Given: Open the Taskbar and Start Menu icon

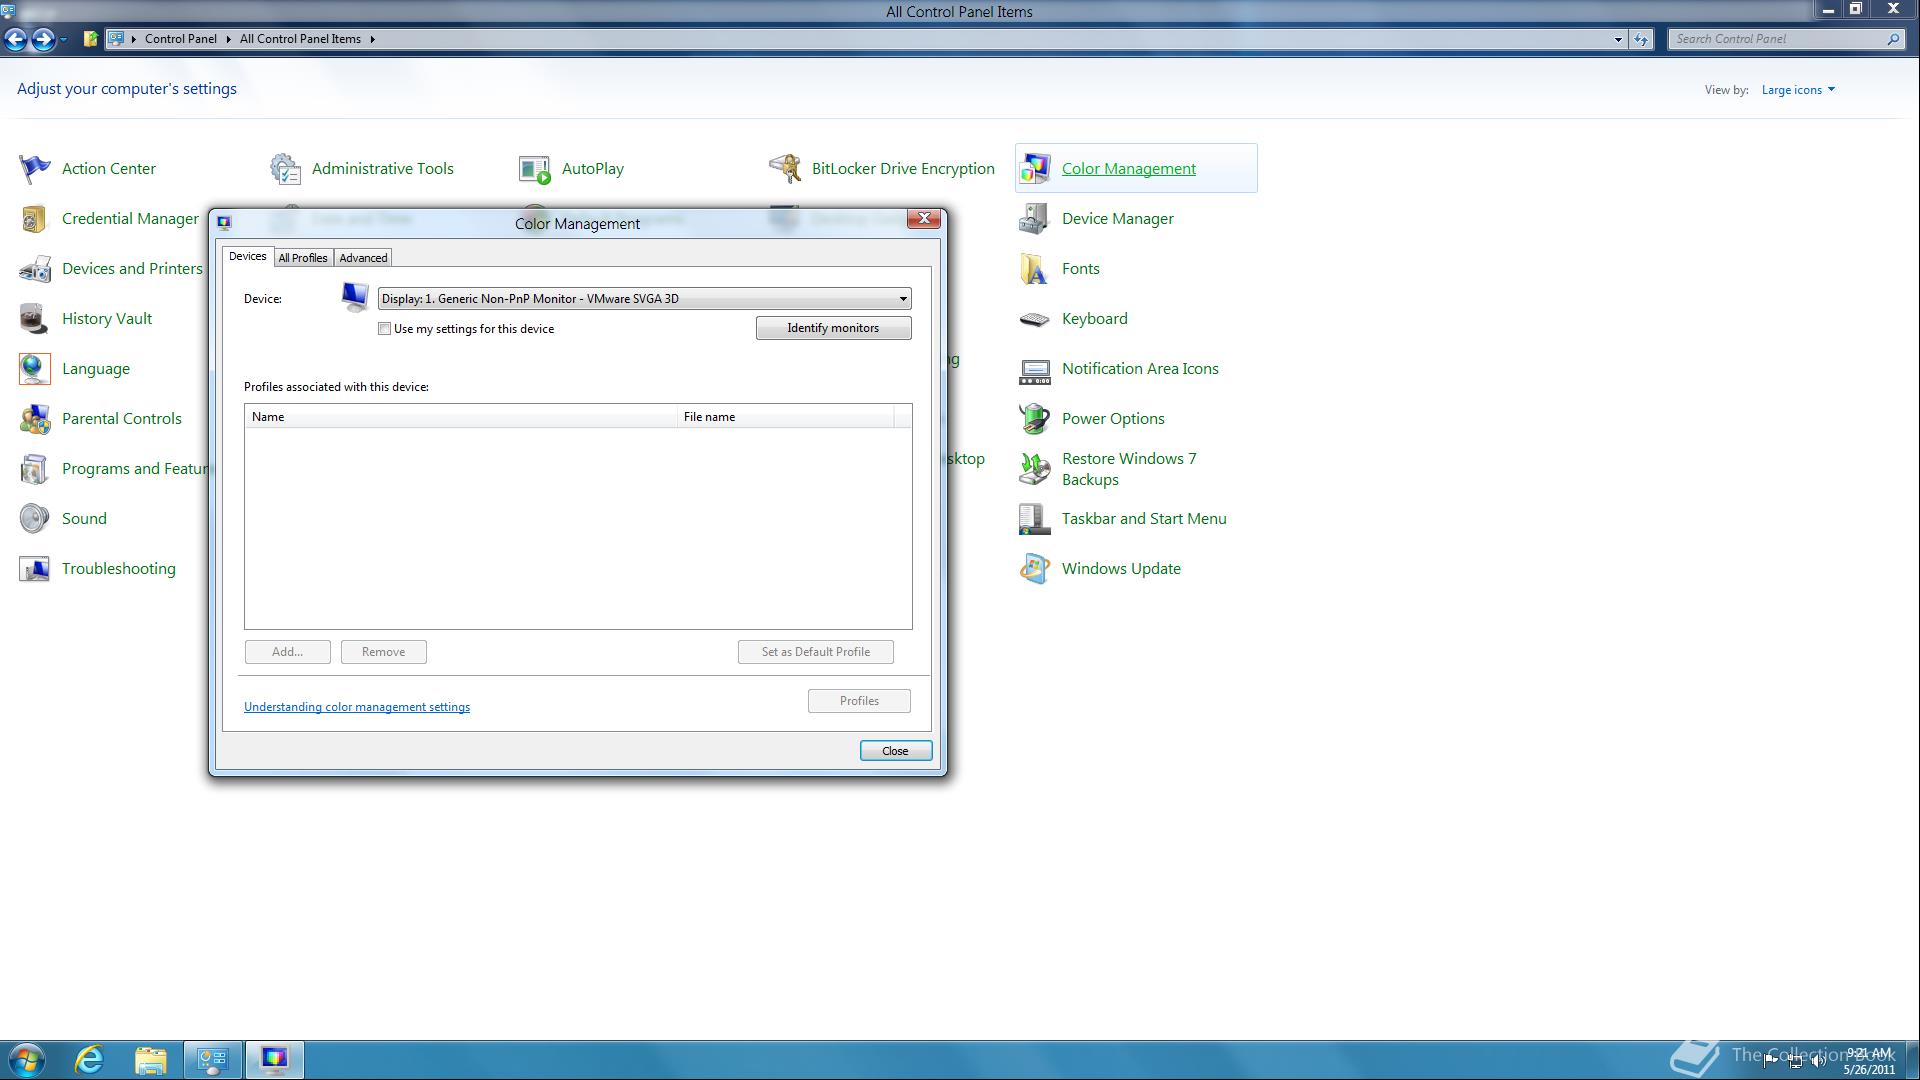Looking at the screenshot, I should 1035,519.
